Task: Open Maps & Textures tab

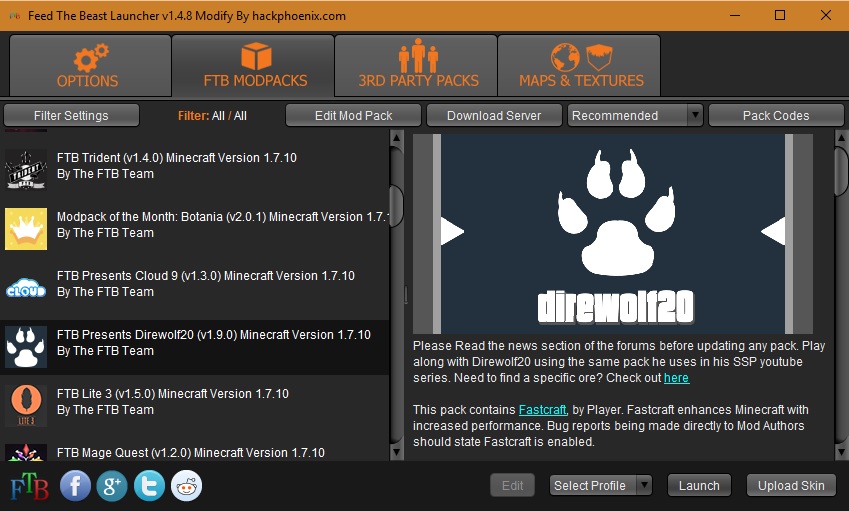Action: point(579,65)
